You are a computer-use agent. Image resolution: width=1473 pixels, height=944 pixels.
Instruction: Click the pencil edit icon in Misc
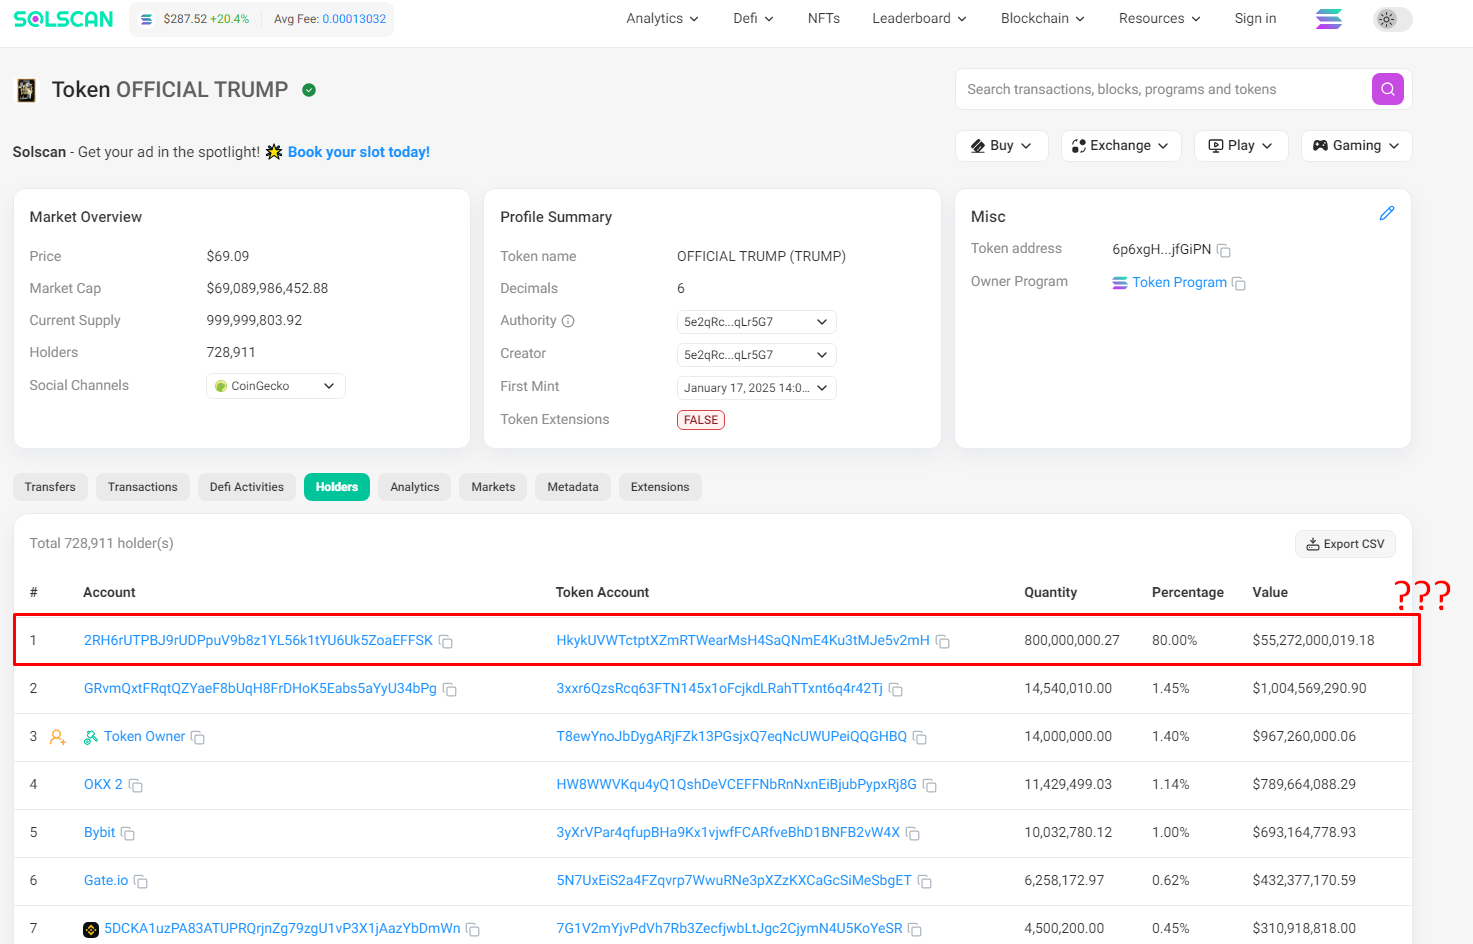pyautogui.click(x=1386, y=213)
